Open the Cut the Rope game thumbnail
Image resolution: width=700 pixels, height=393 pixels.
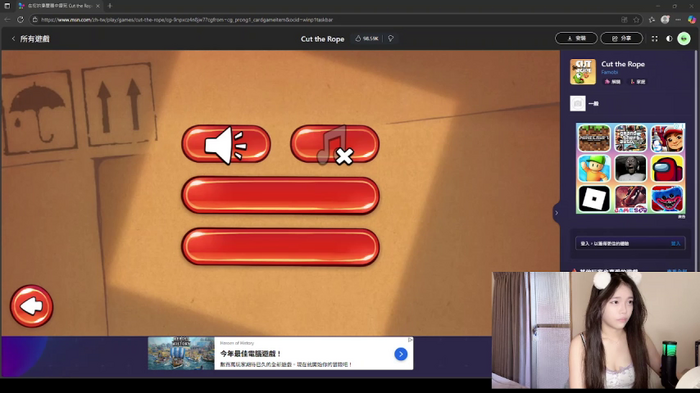coord(583,71)
